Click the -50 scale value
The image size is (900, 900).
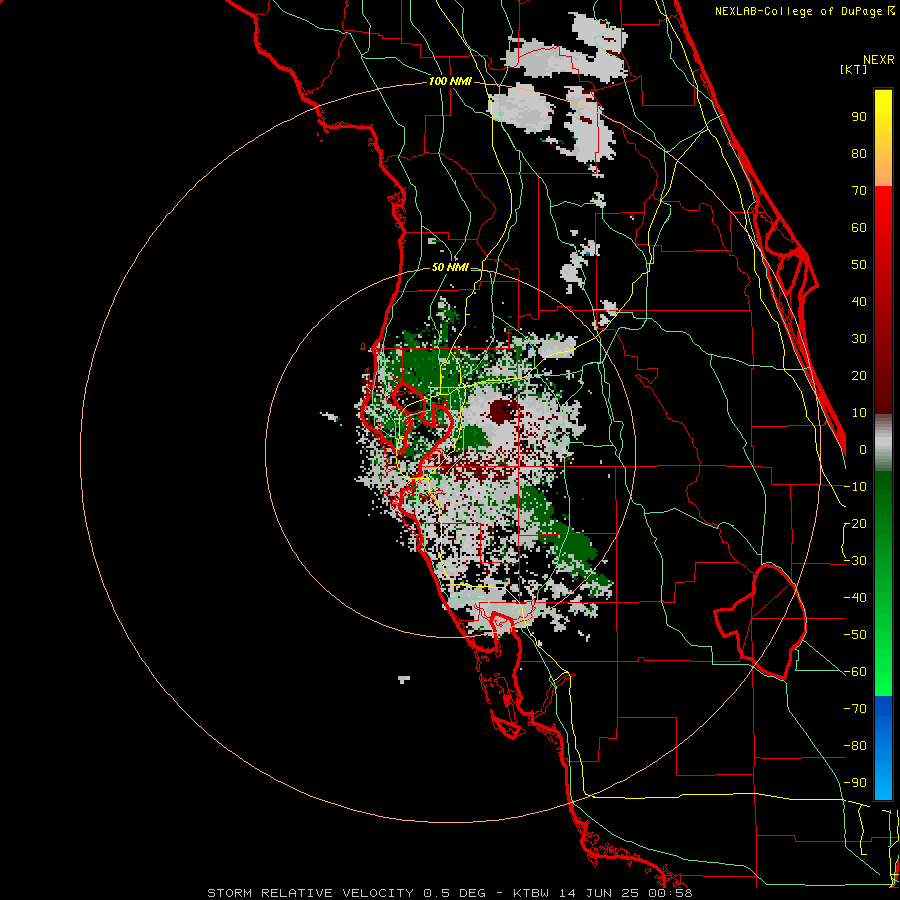[x=855, y=635]
